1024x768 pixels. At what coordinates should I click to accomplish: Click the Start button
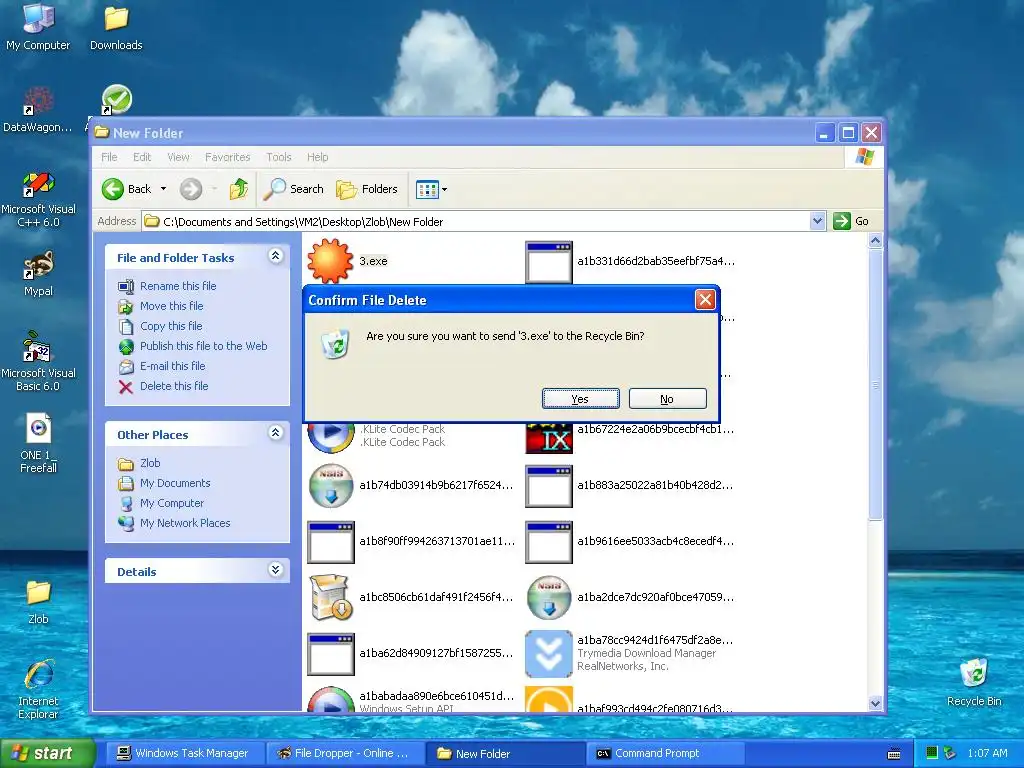coord(47,753)
